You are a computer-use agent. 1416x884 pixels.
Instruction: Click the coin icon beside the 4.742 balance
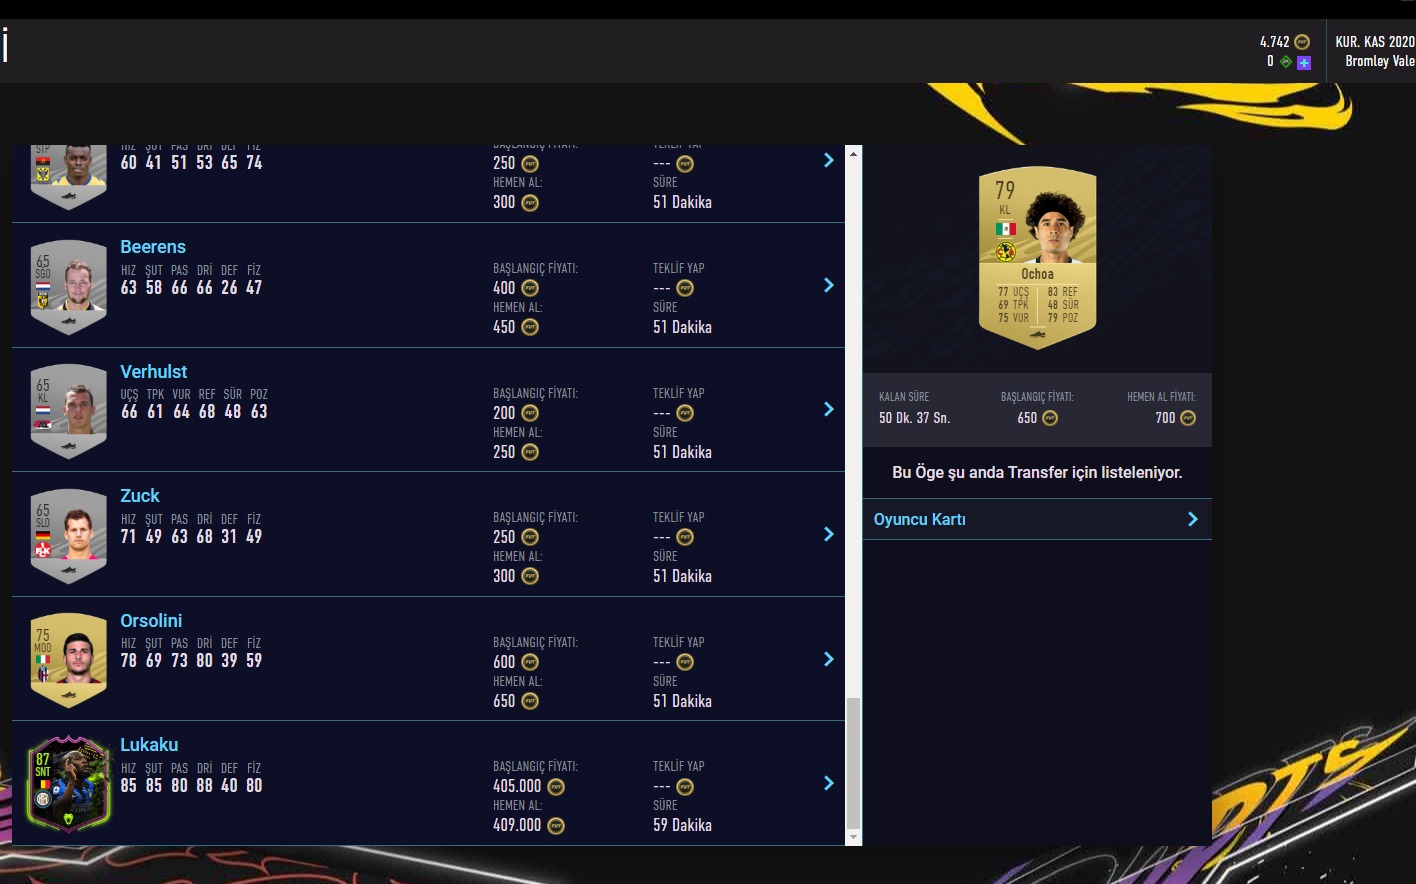pyautogui.click(x=1302, y=42)
